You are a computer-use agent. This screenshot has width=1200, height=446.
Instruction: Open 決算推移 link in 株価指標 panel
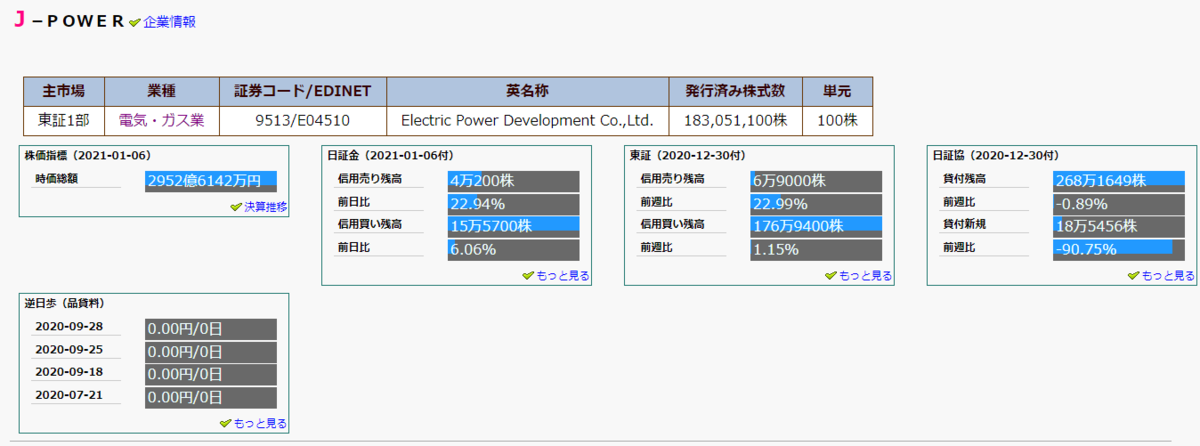265,206
